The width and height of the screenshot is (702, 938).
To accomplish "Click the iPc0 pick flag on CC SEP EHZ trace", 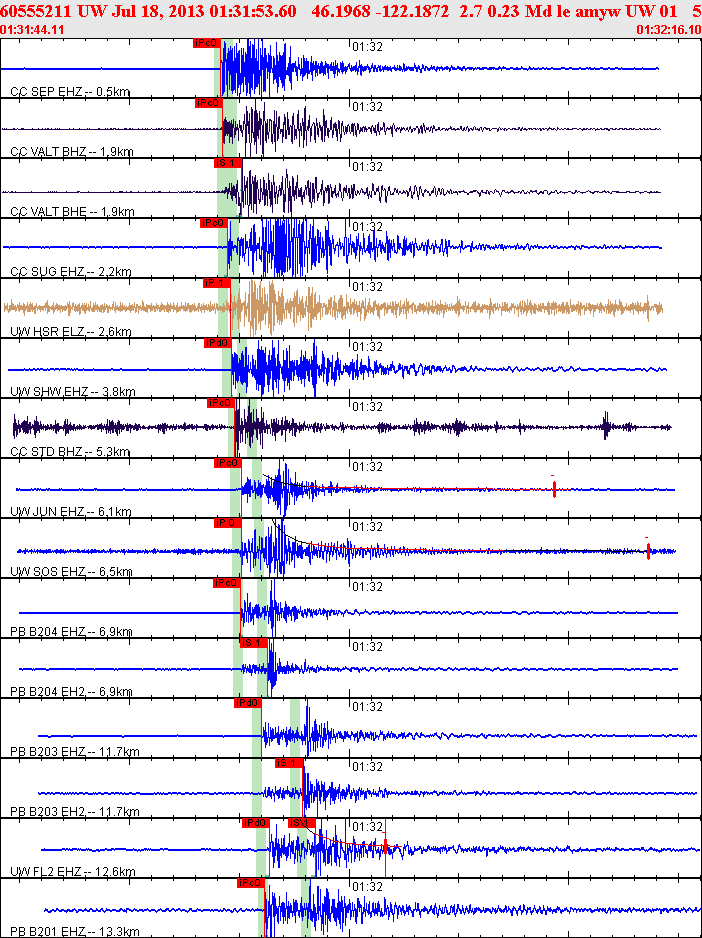I will point(207,43).
